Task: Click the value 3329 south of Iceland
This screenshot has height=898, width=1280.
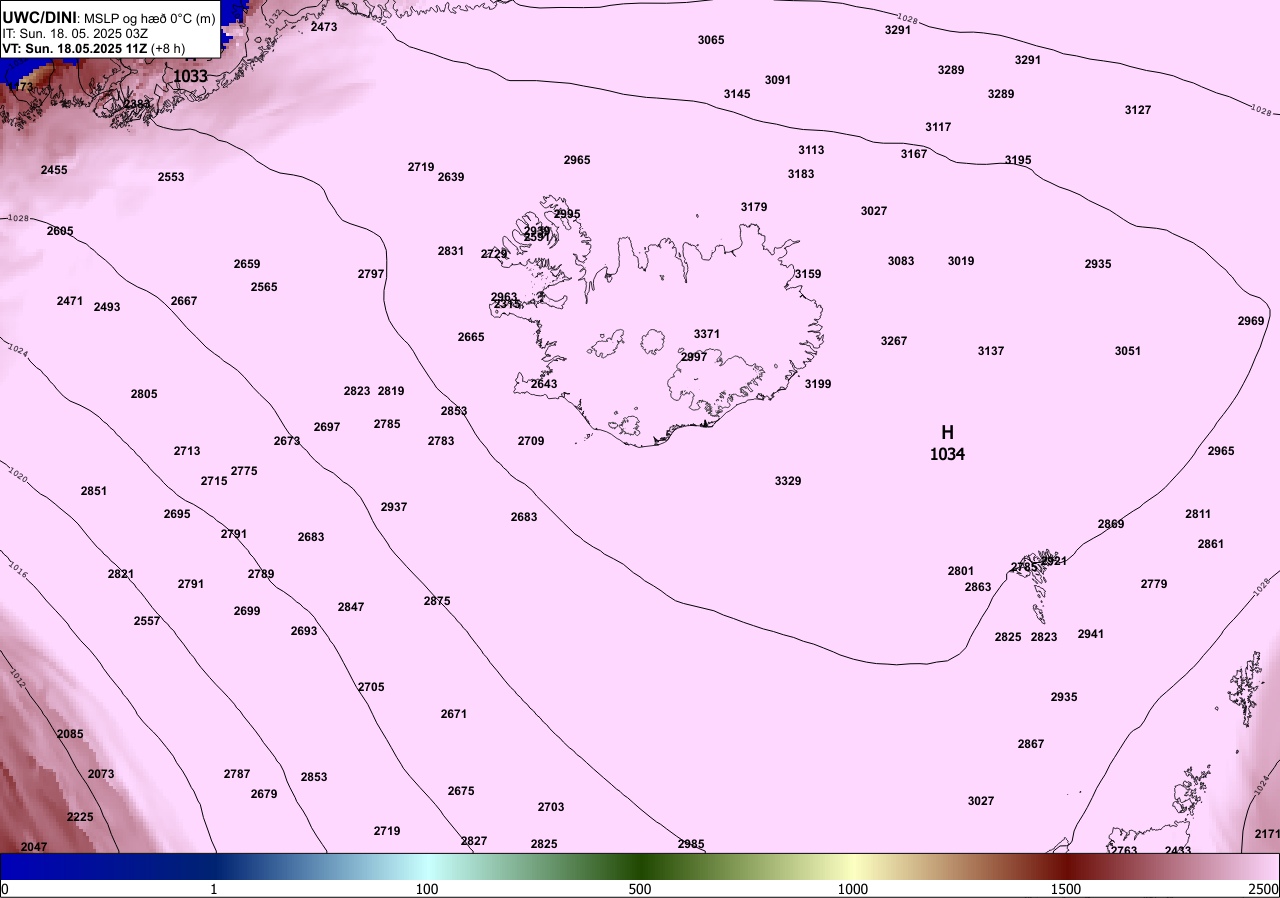Action: [788, 481]
